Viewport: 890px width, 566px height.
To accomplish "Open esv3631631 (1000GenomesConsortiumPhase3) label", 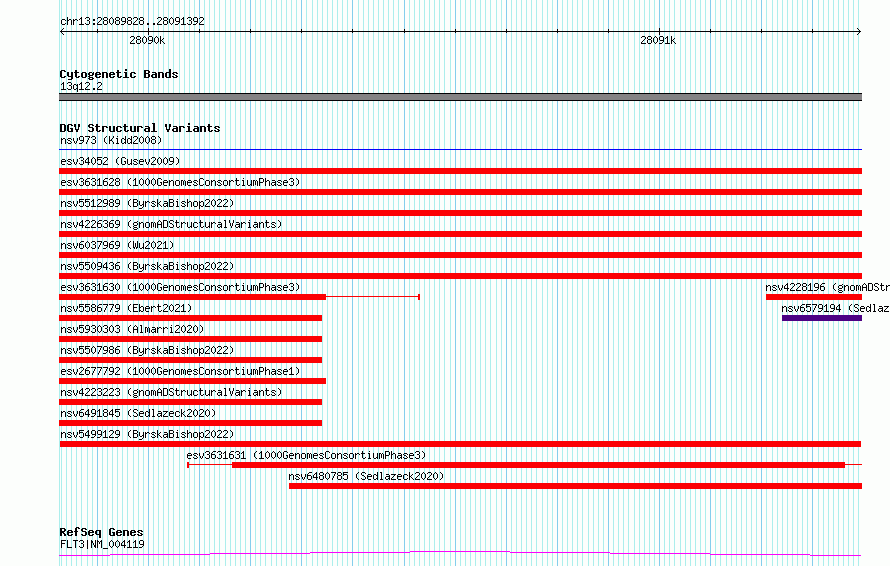I will pyautogui.click(x=306, y=455).
